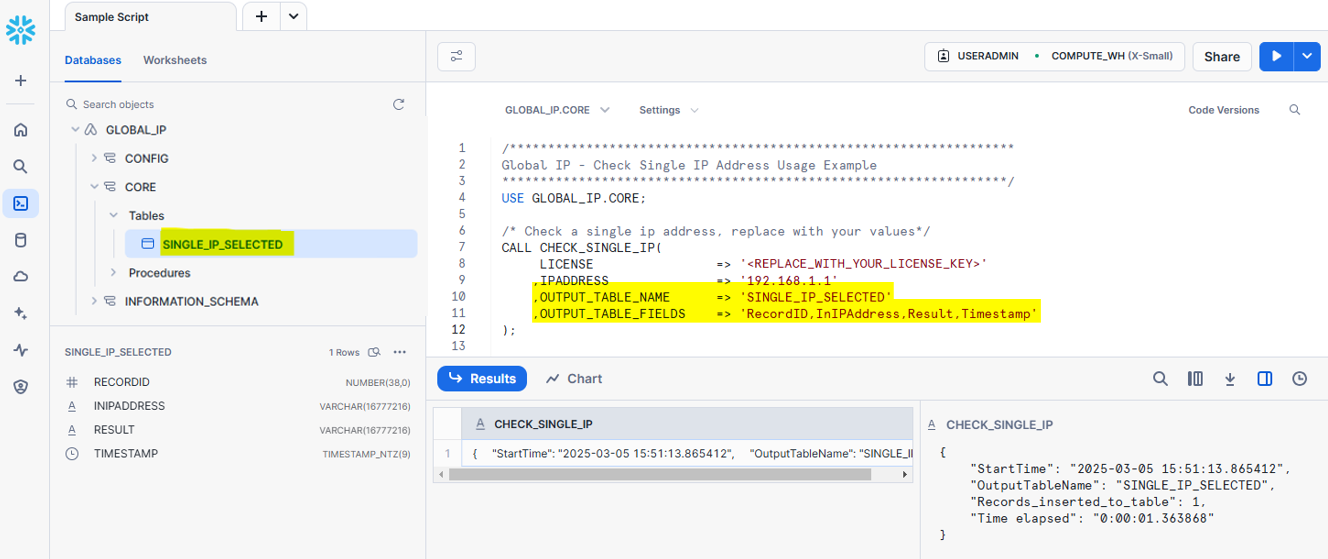Image resolution: width=1328 pixels, height=559 pixels.
Task: Expand the CONFIG schema
Action: pyautogui.click(x=94, y=158)
